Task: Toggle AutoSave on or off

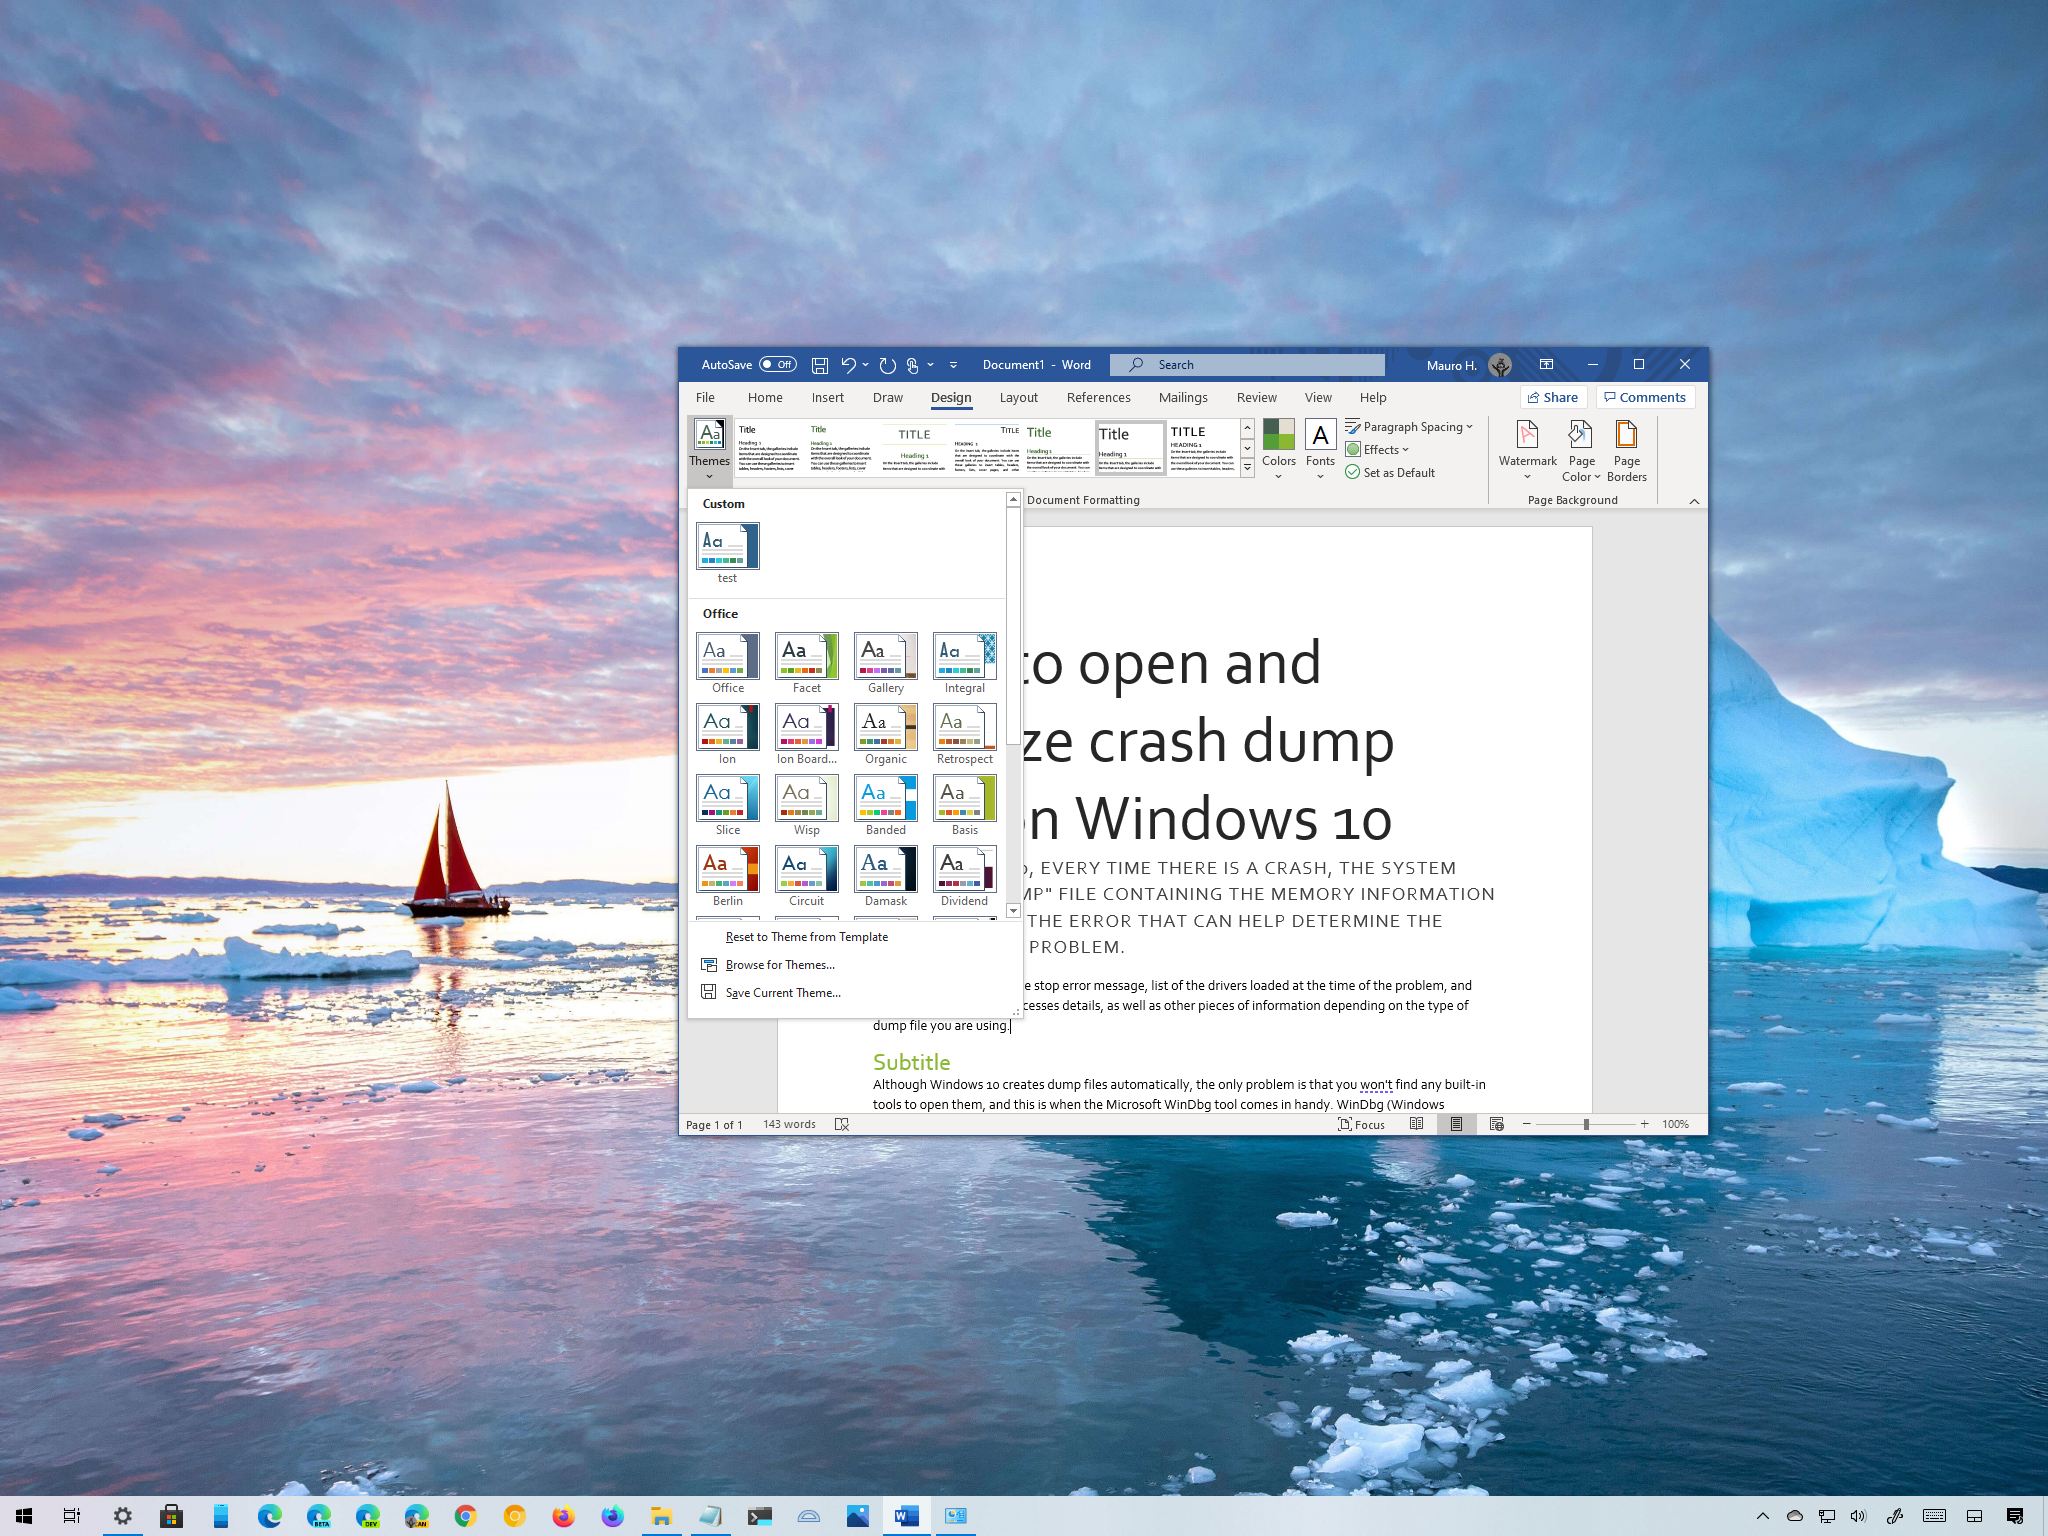Action: [777, 363]
